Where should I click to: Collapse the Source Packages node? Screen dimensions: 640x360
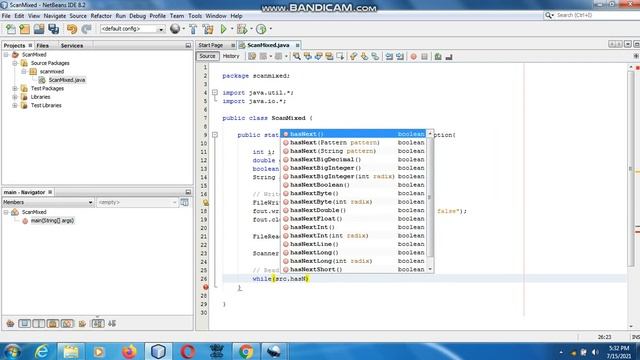pyautogui.click(x=15, y=63)
